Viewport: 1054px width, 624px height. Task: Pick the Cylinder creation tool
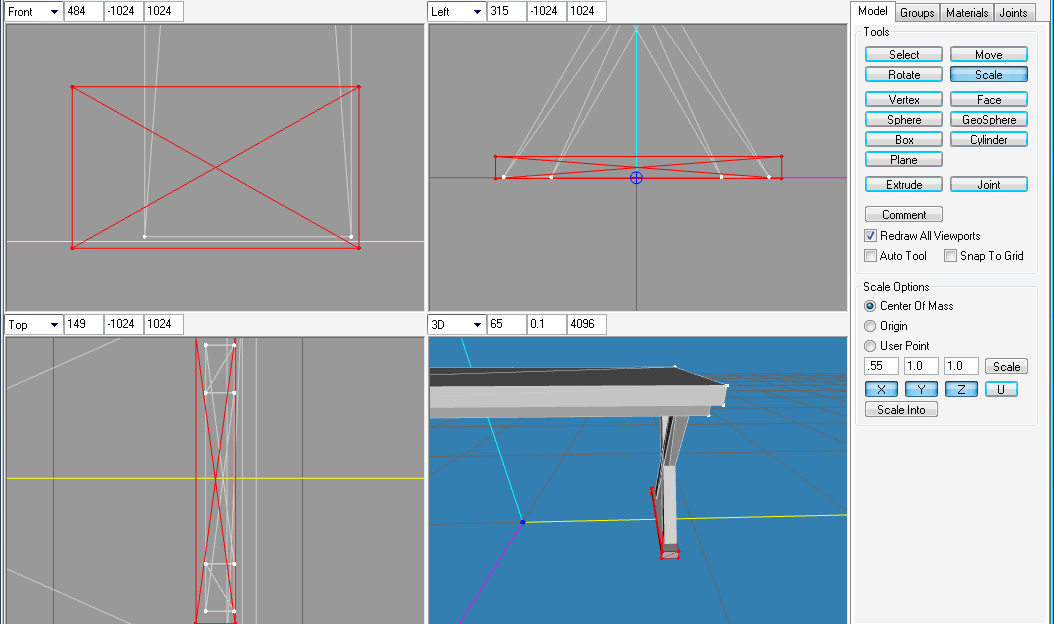988,140
